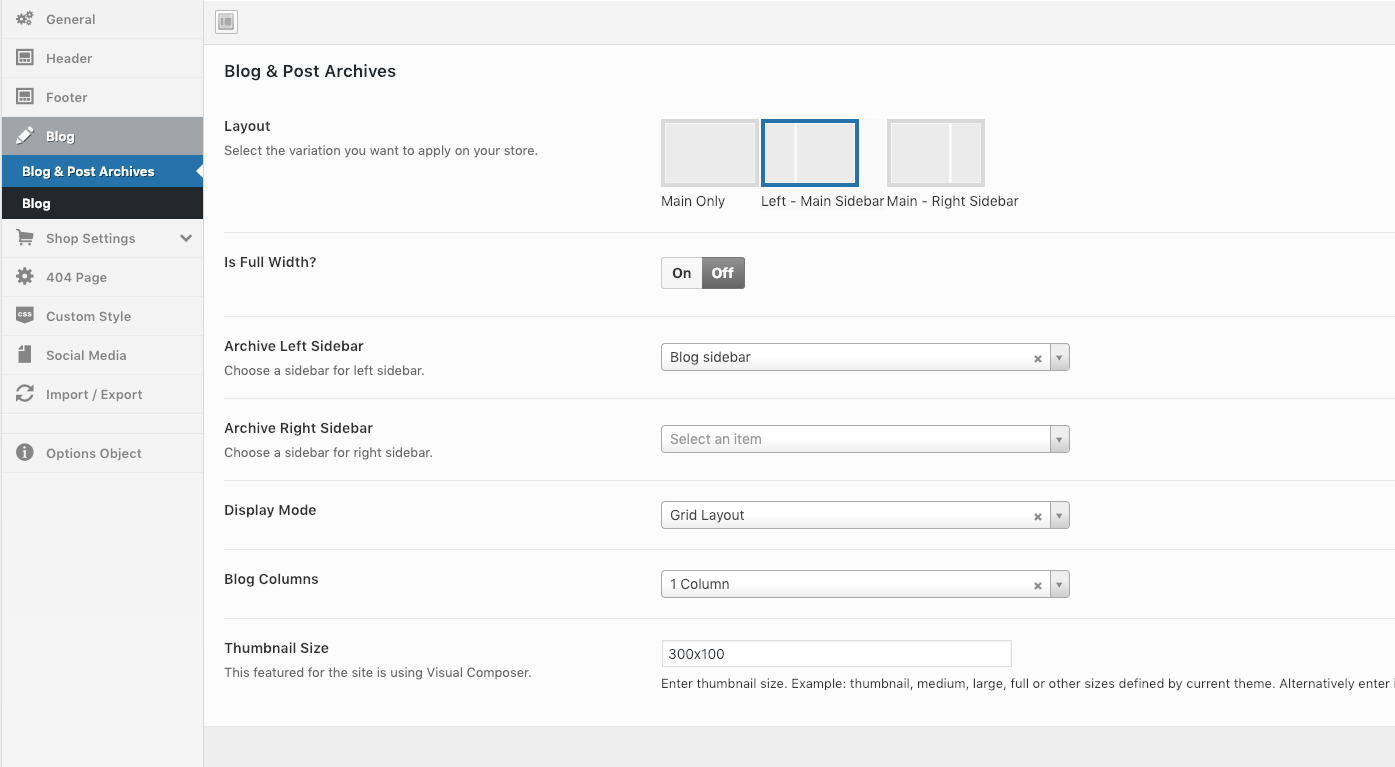
Task: Turn Is Full Width to On
Action: click(x=681, y=273)
